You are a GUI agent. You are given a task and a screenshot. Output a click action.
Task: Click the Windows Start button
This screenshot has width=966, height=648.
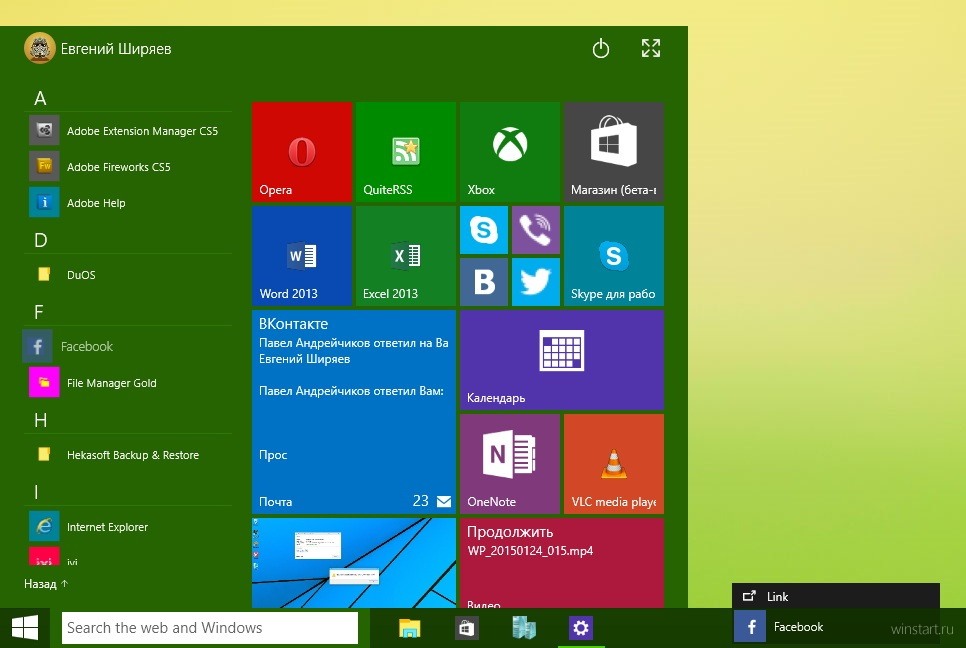pyautogui.click(x=25, y=628)
